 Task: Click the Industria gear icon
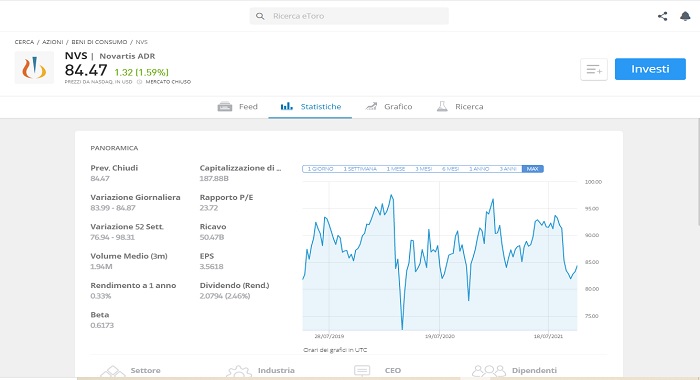coord(239,372)
